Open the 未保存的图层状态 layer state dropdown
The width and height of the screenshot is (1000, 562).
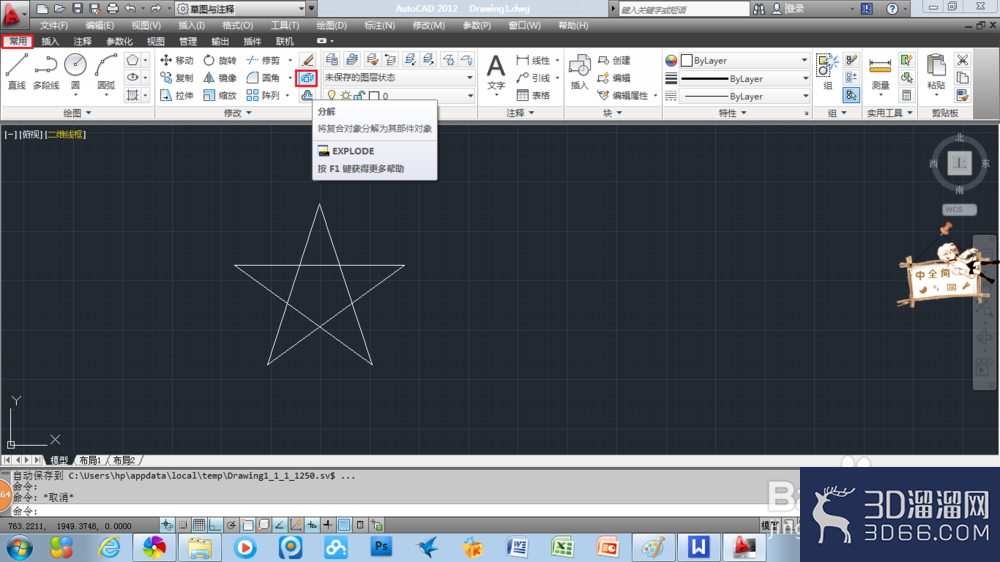click(x=399, y=78)
